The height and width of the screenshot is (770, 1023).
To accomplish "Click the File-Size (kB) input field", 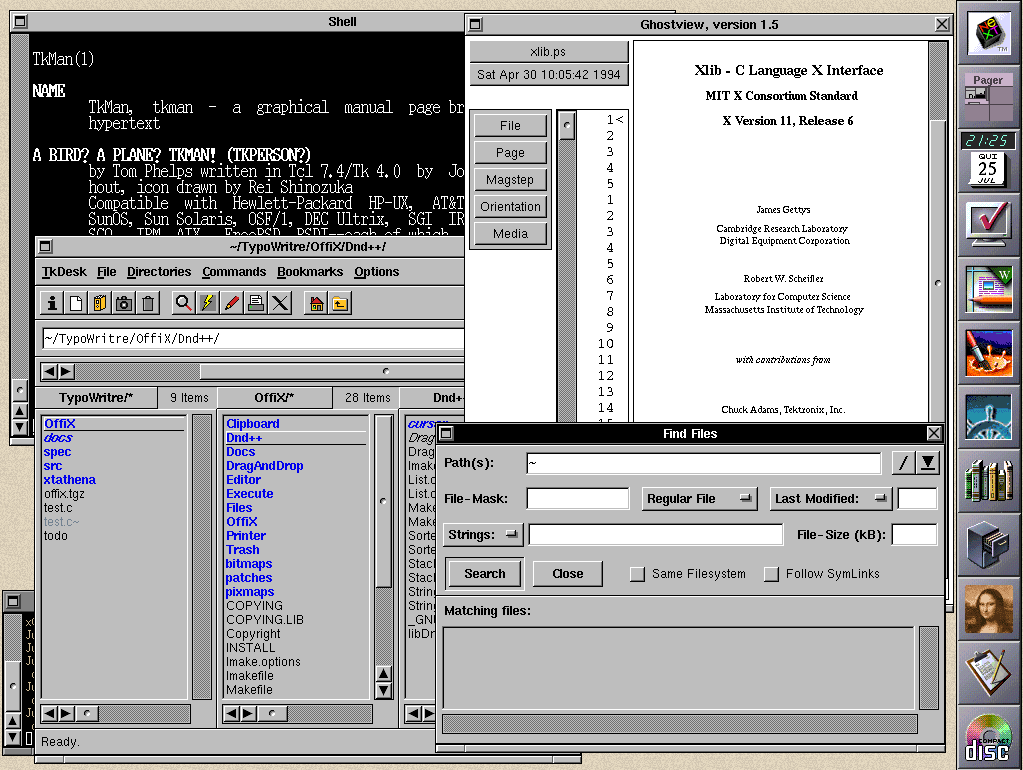I will tap(914, 534).
